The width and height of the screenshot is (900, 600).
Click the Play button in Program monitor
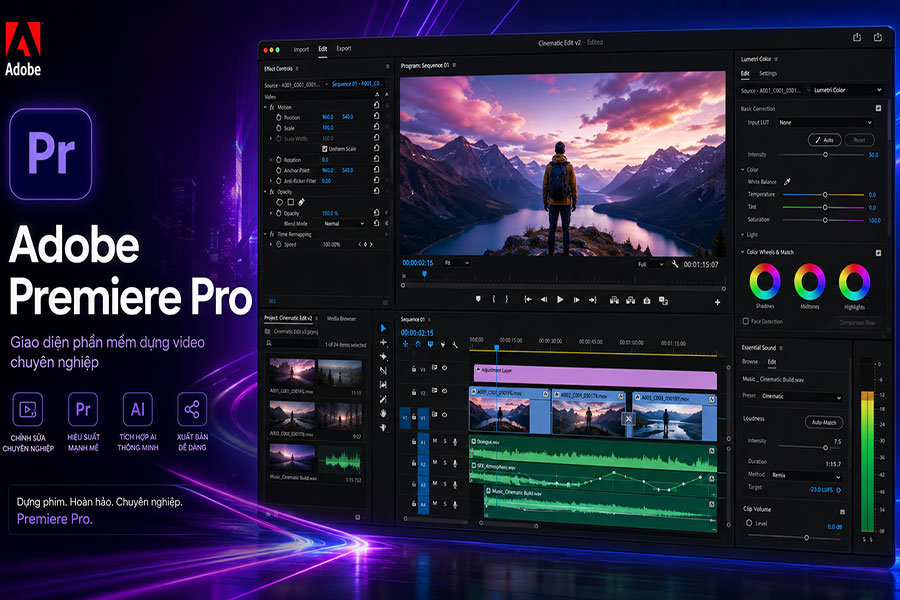tap(560, 300)
